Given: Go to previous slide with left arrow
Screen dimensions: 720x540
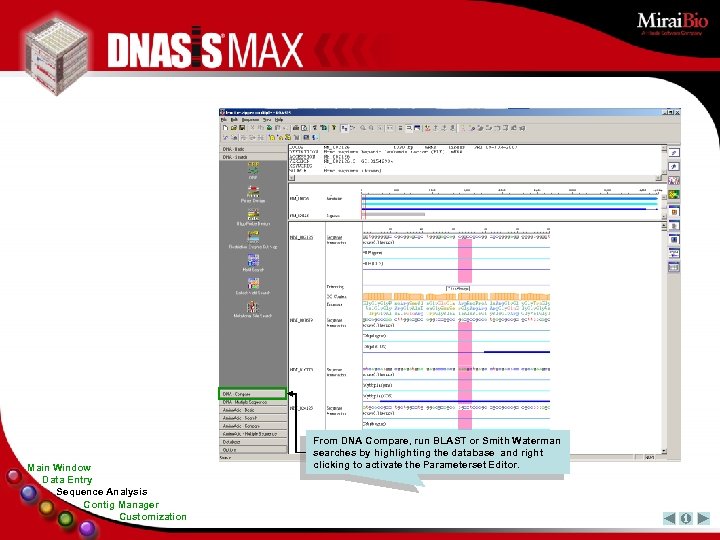Looking at the screenshot, I should [669, 518].
